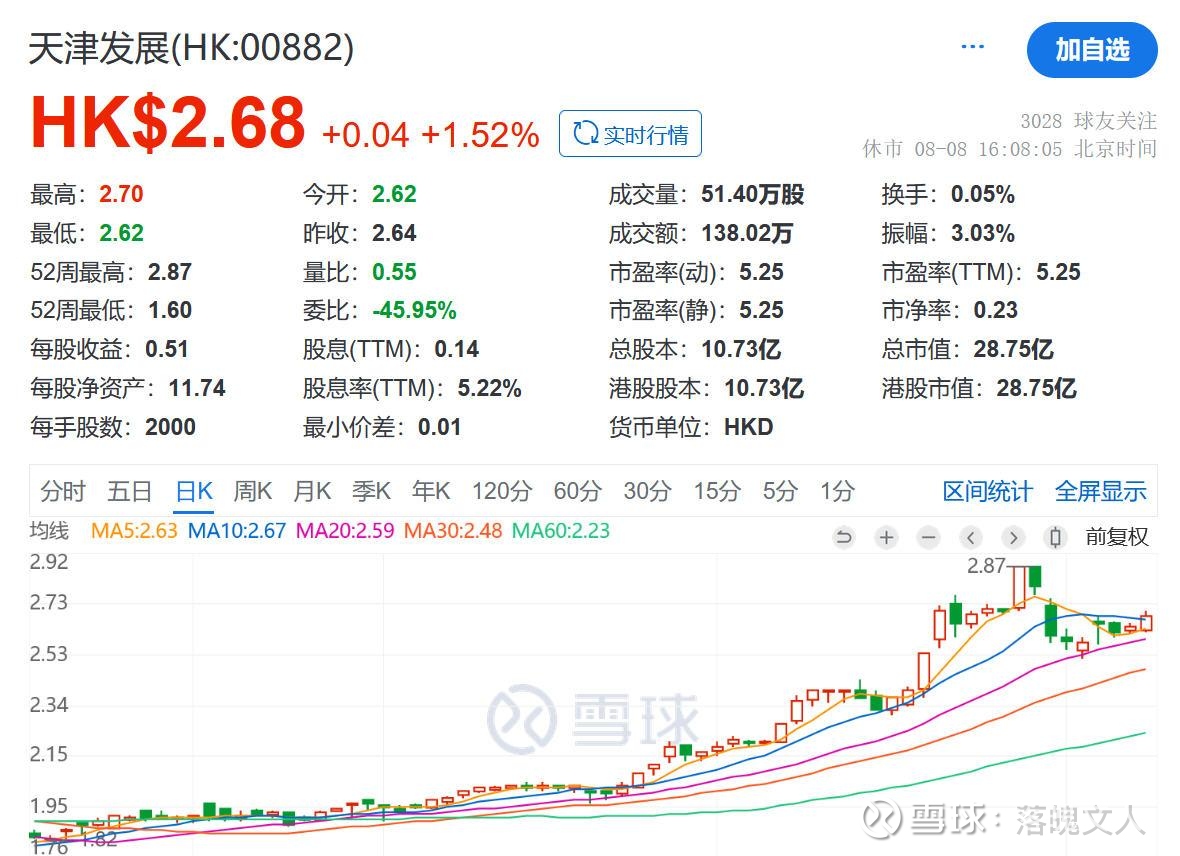
Task: Switch to 120分 interval tab
Action: 501,492
